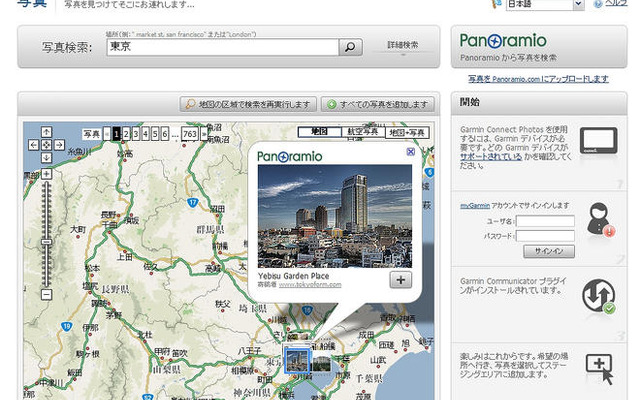The height and width of the screenshot is (400, 640).
Task: Click in the 東京 search field
Action: 222,47
